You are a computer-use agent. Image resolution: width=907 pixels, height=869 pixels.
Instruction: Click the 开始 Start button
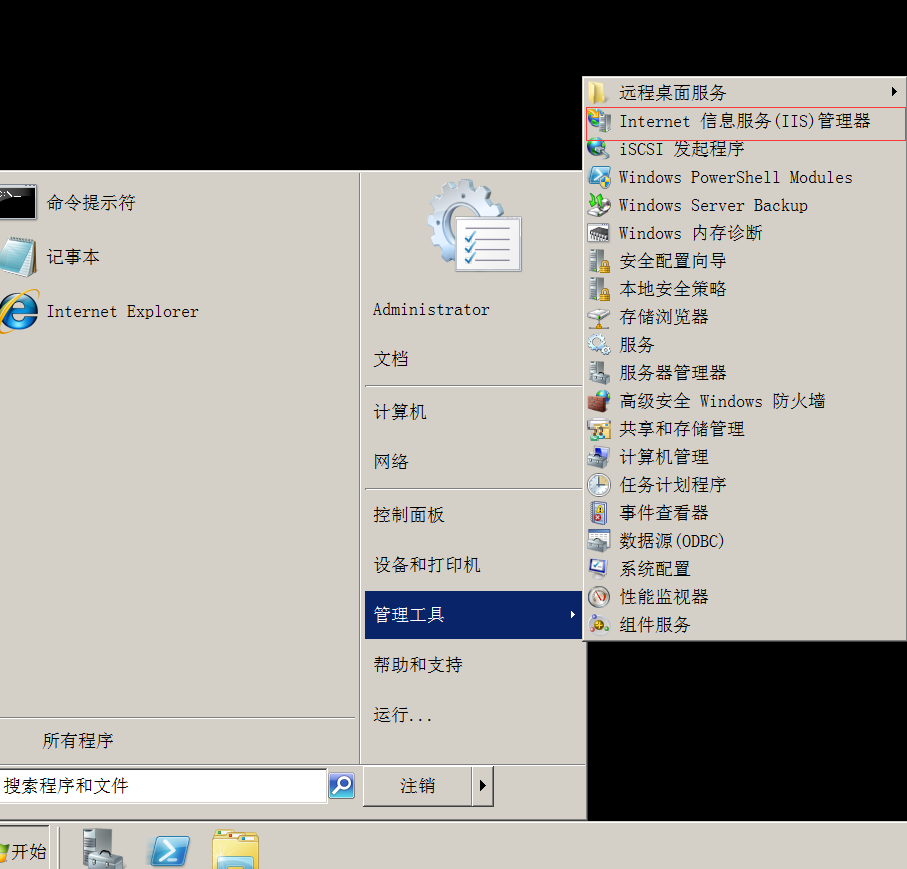[24, 850]
